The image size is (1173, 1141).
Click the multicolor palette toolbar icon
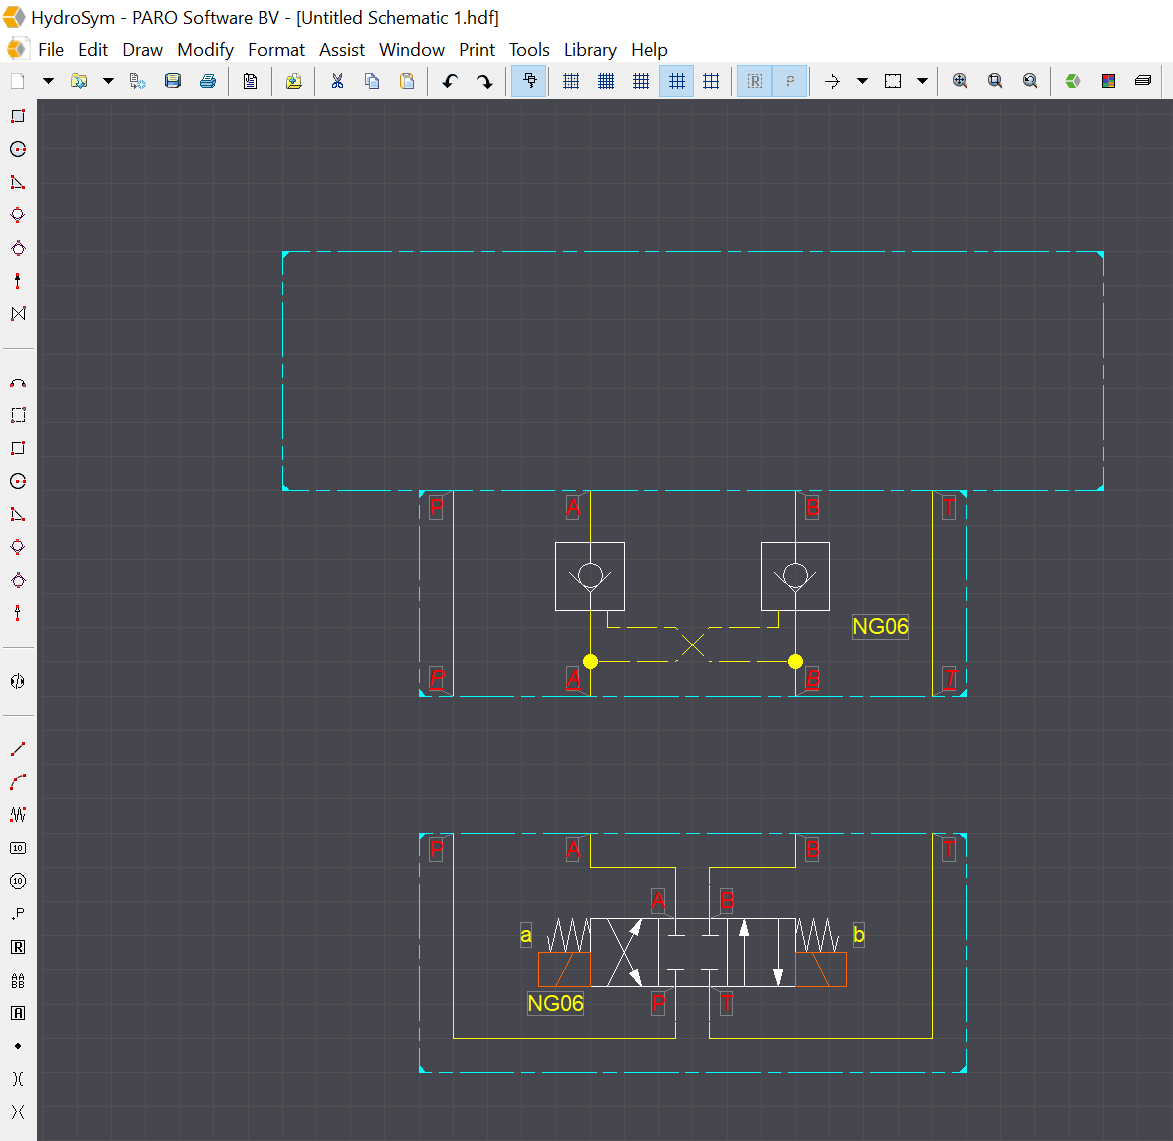point(1108,81)
